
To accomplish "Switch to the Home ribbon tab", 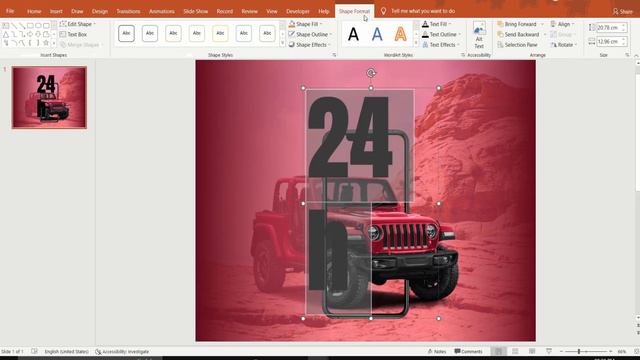I will [34, 11].
